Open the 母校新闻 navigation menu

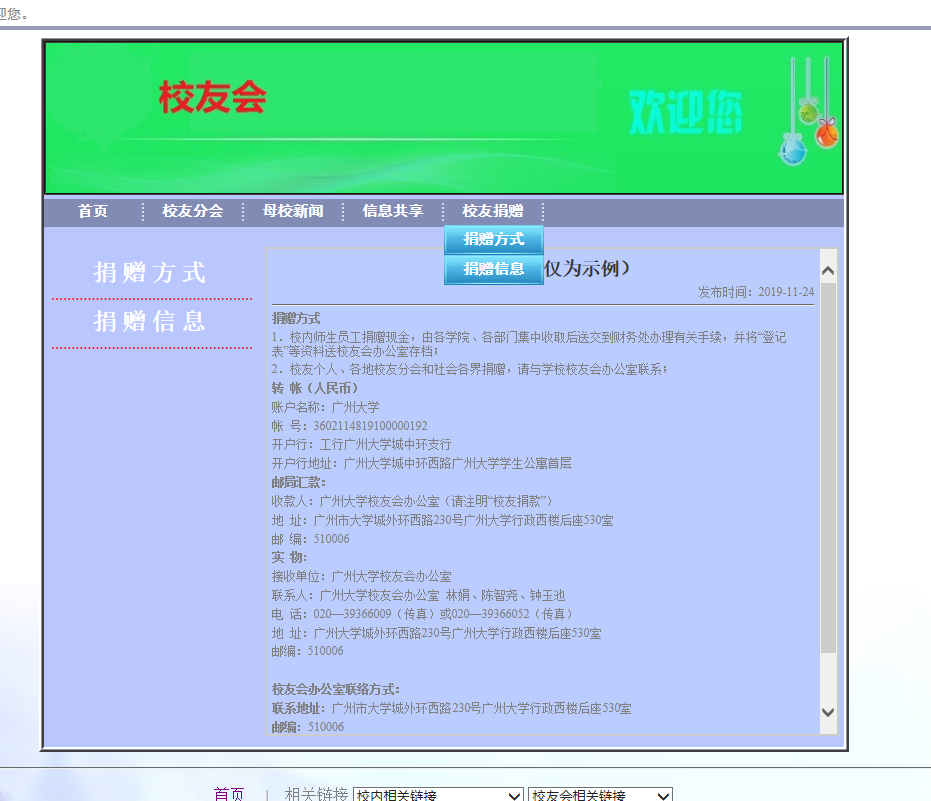292,211
